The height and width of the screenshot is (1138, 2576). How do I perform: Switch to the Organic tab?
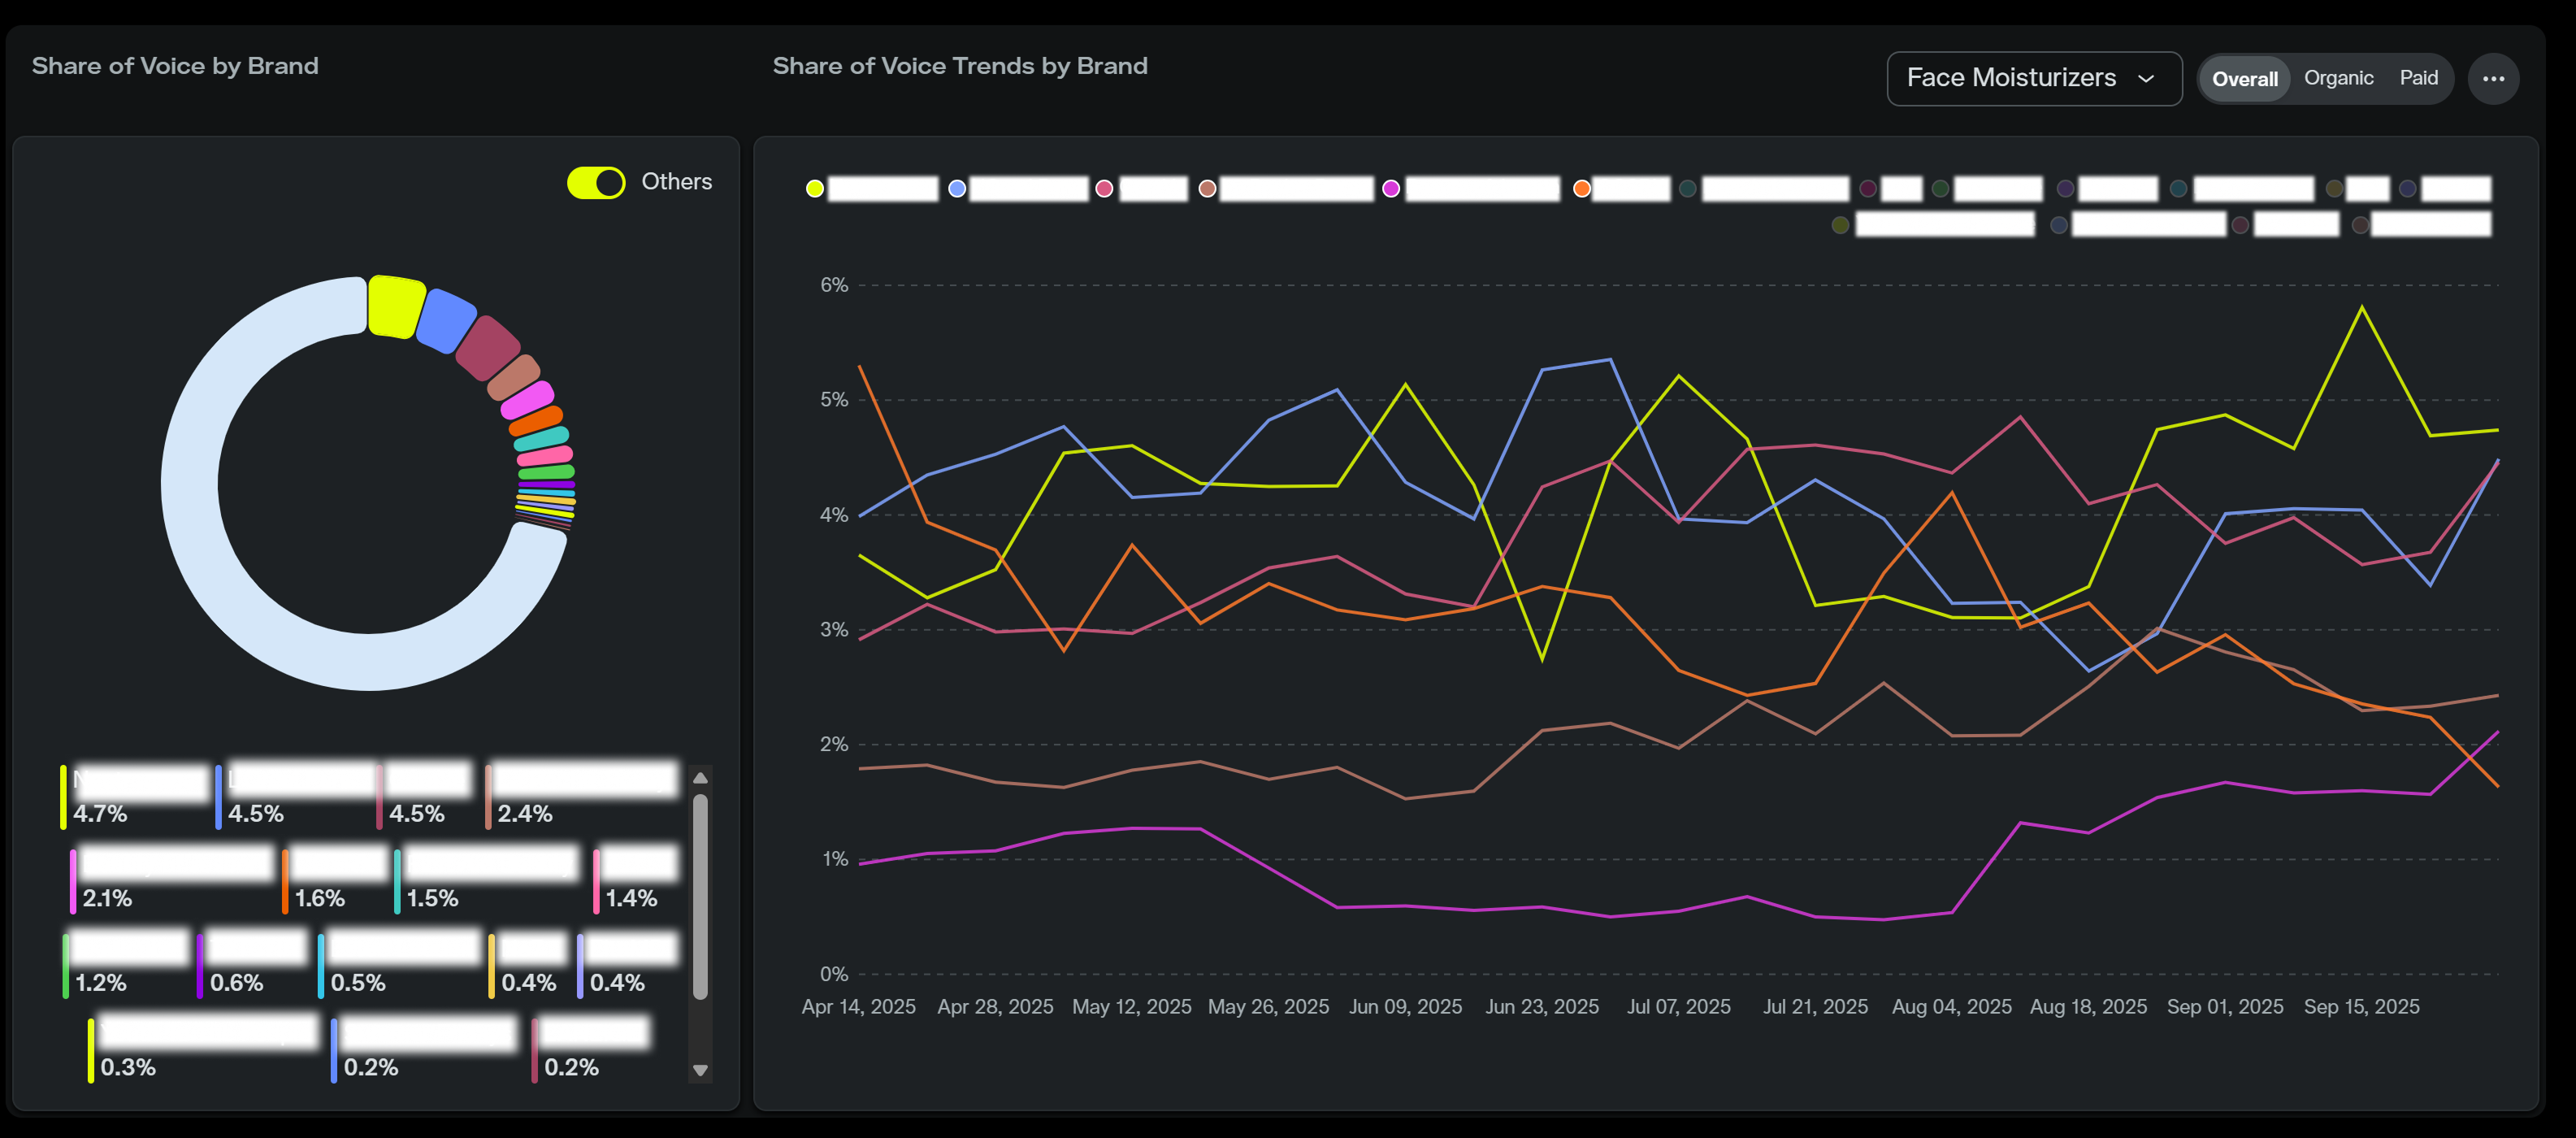[x=2337, y=78]
